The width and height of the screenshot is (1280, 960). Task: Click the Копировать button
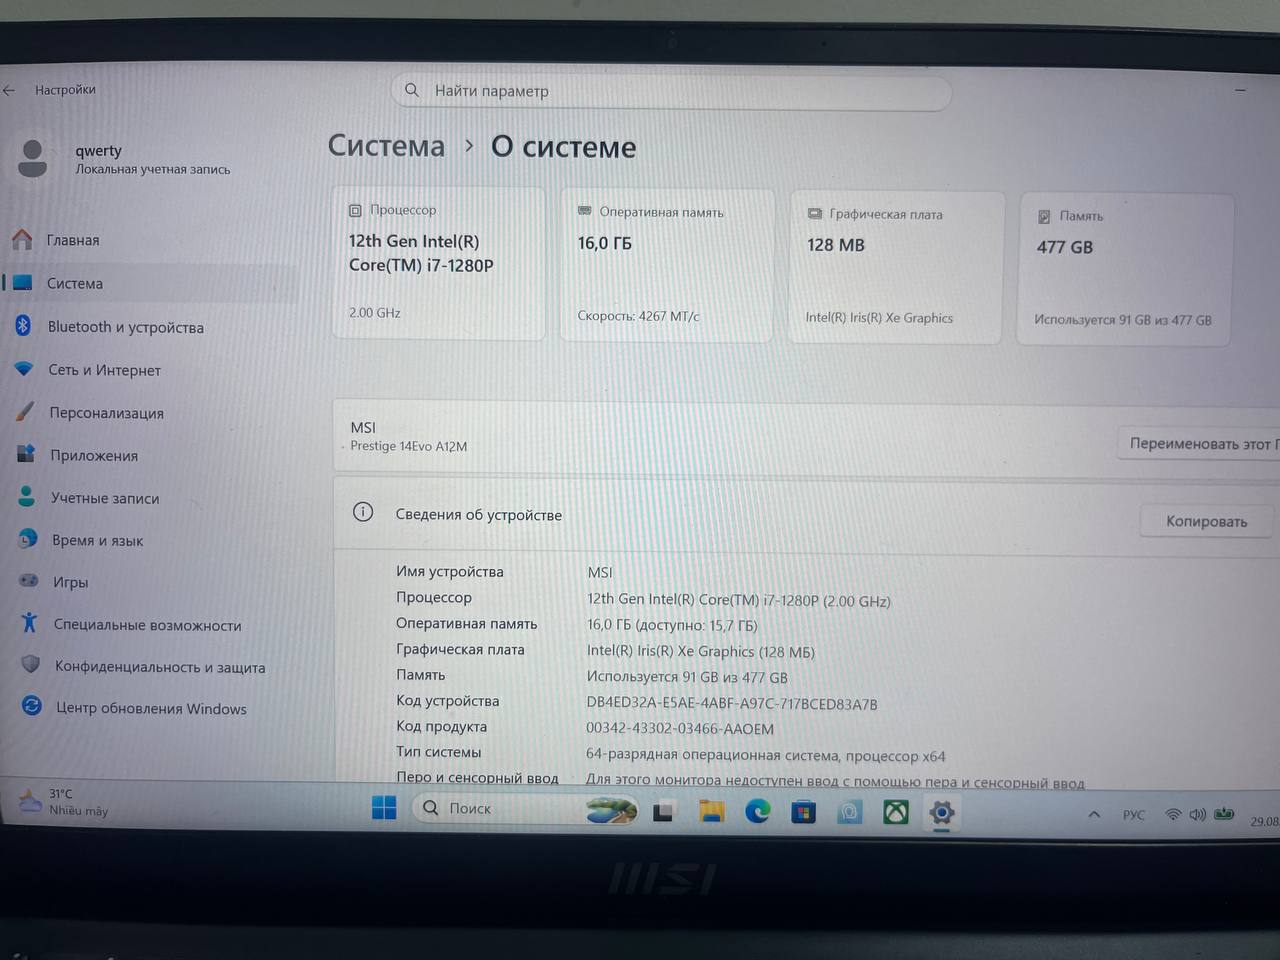coord(1206,521)
